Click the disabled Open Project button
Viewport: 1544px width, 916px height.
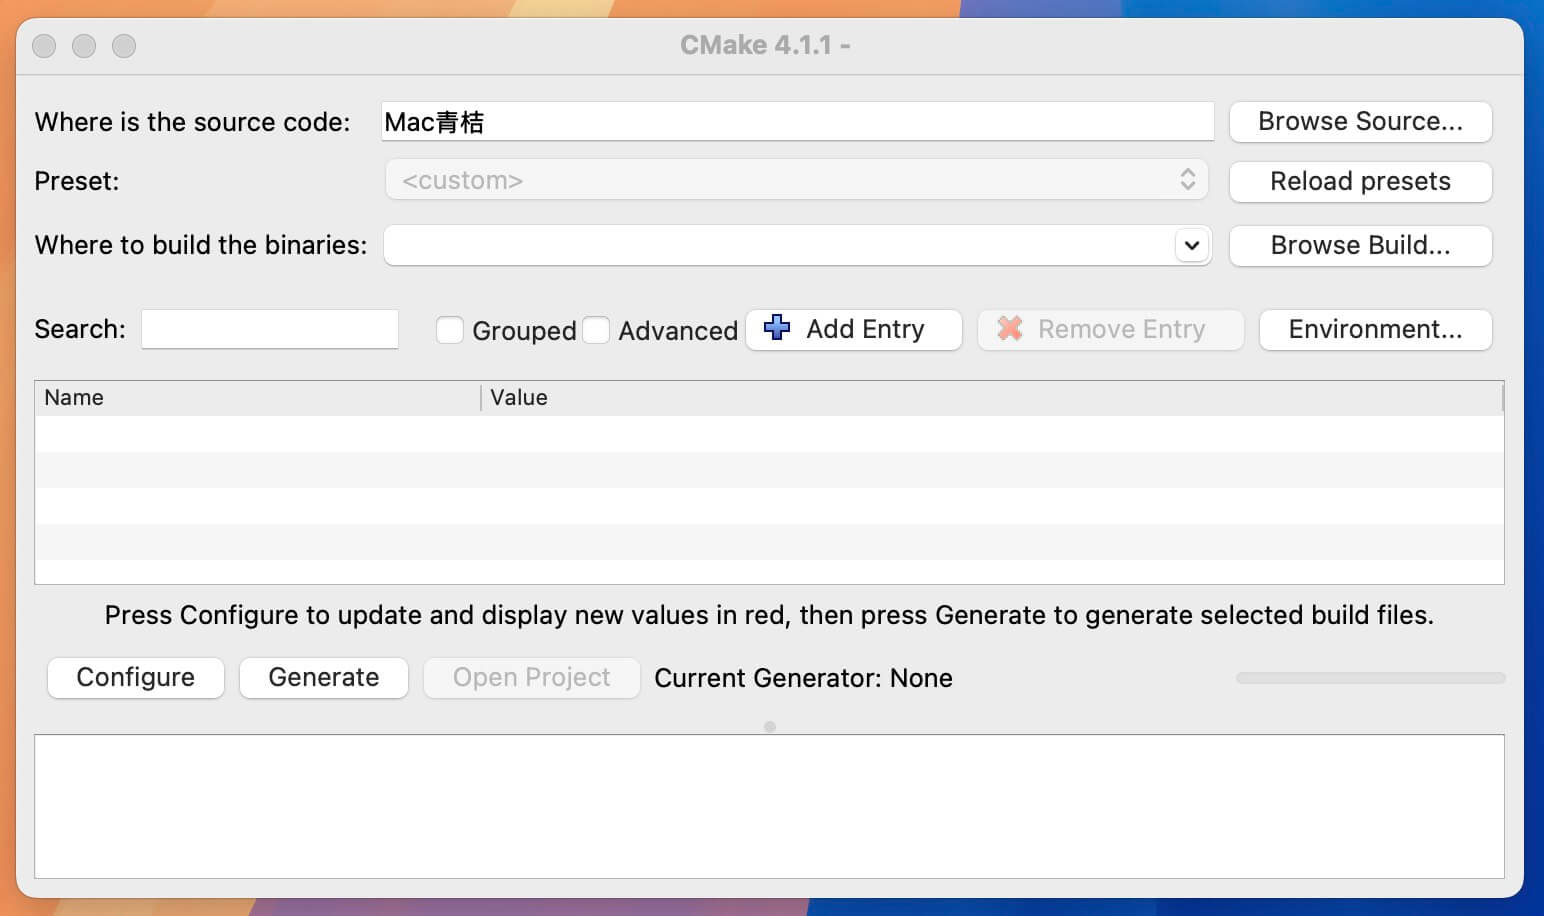point(531,677)
